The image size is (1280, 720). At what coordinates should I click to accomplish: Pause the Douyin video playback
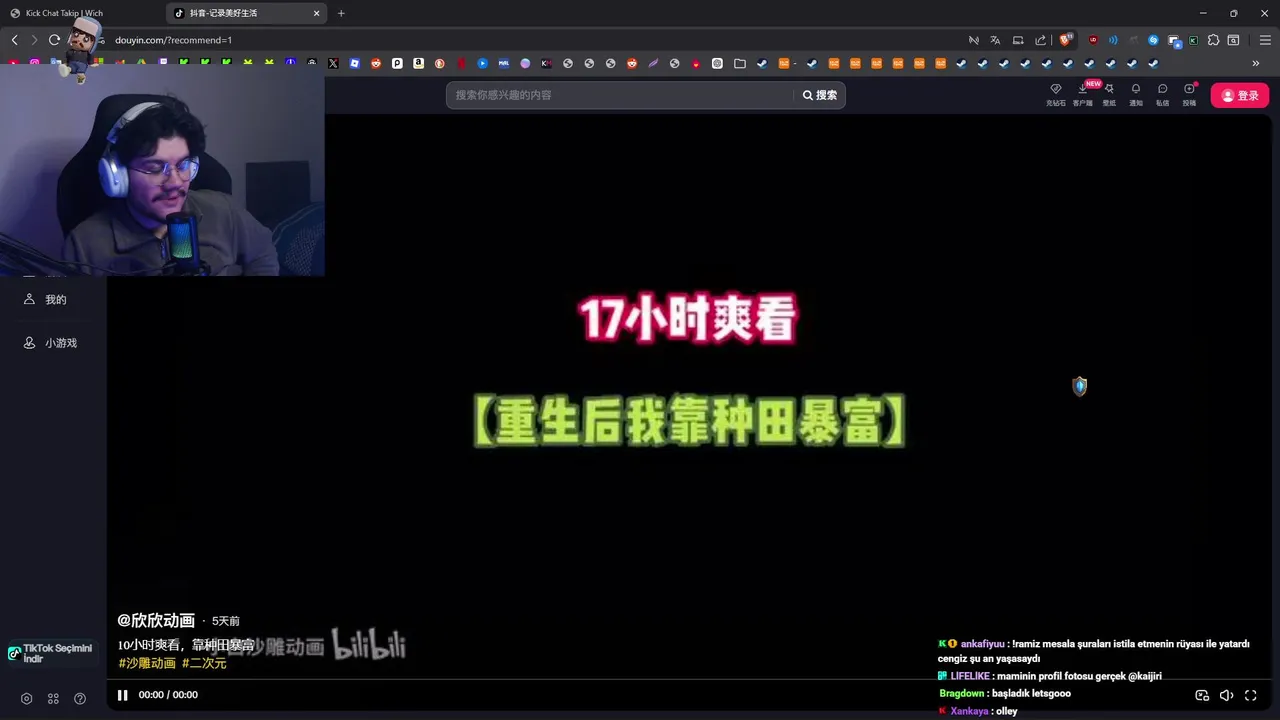pos(122,695)
